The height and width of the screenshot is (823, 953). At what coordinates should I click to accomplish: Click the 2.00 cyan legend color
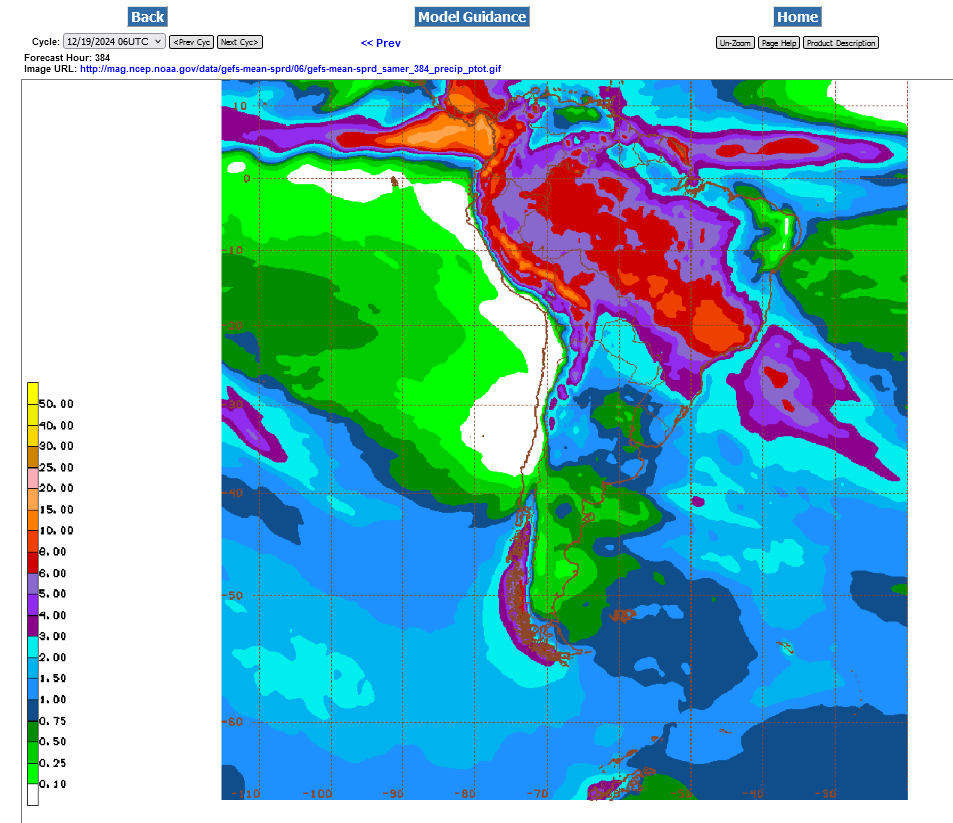[33, 647]
